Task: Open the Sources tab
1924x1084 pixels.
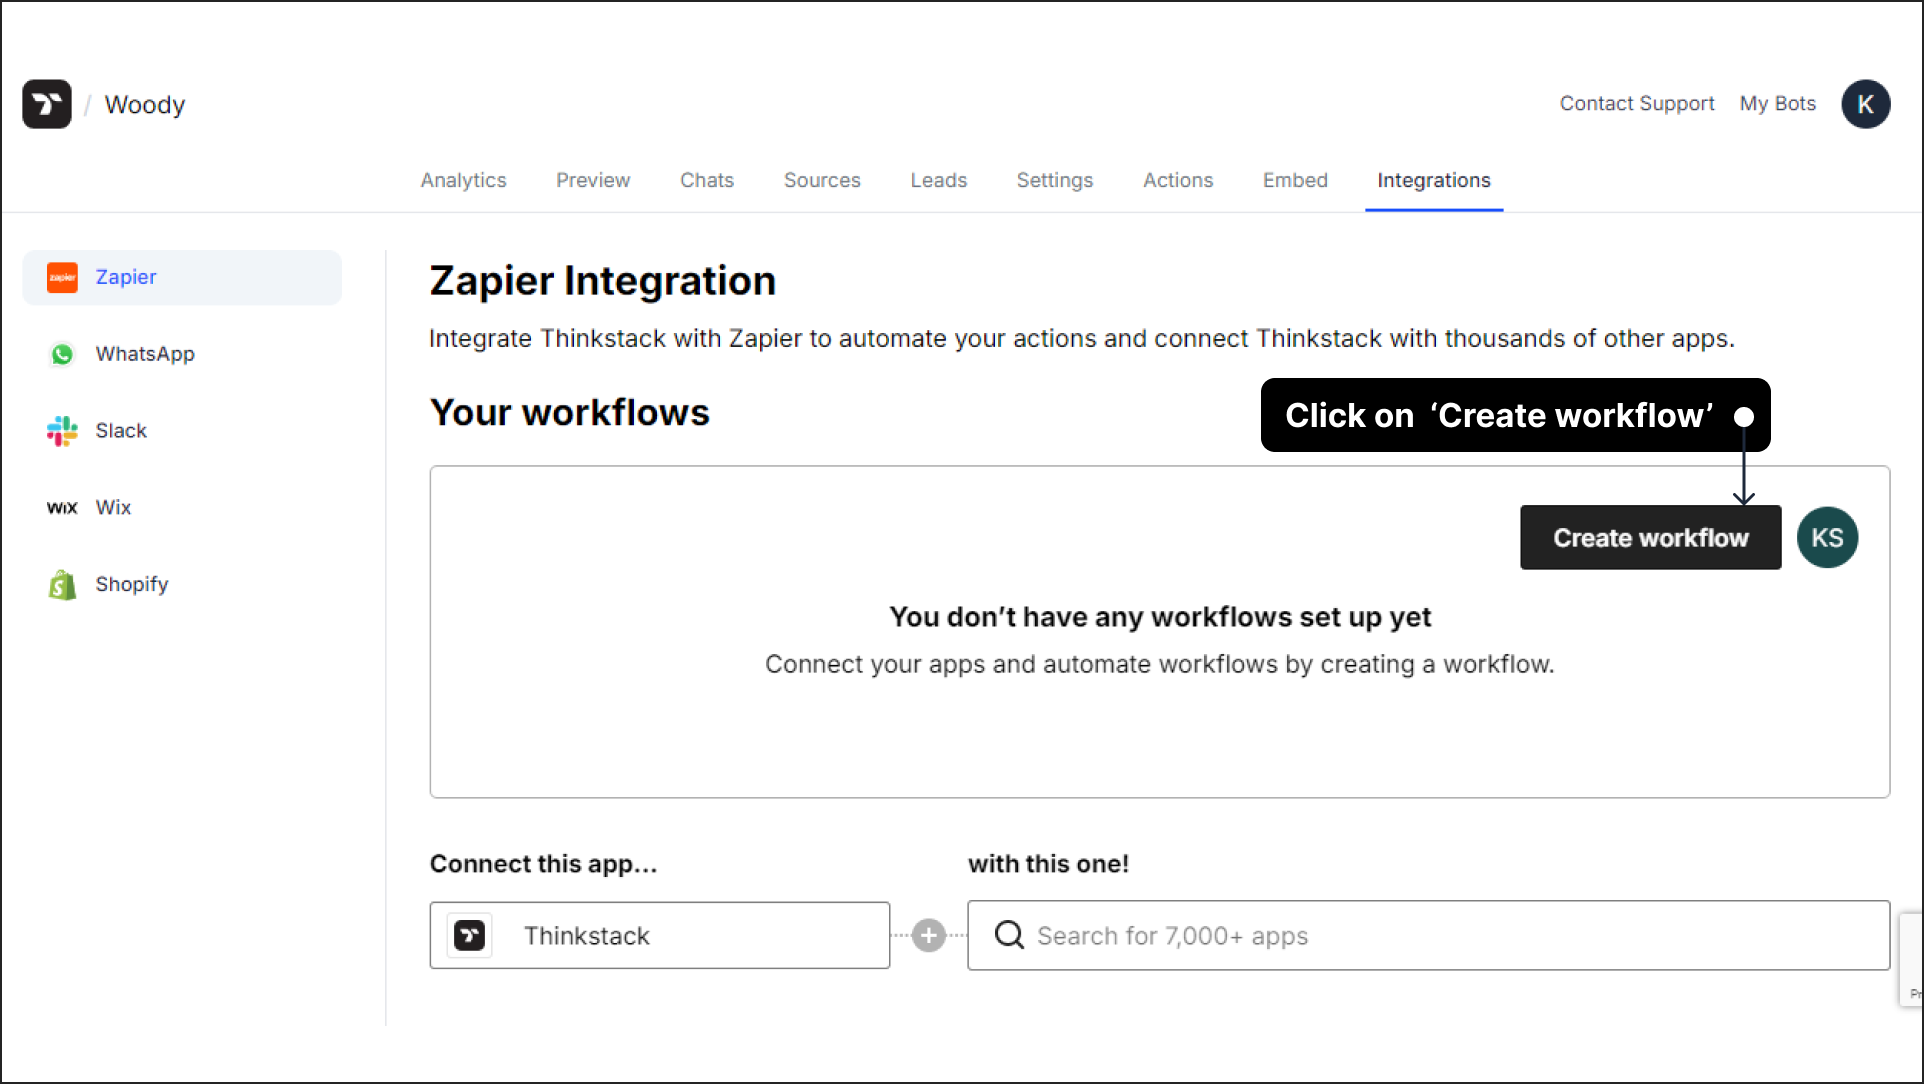Action: 822,180
